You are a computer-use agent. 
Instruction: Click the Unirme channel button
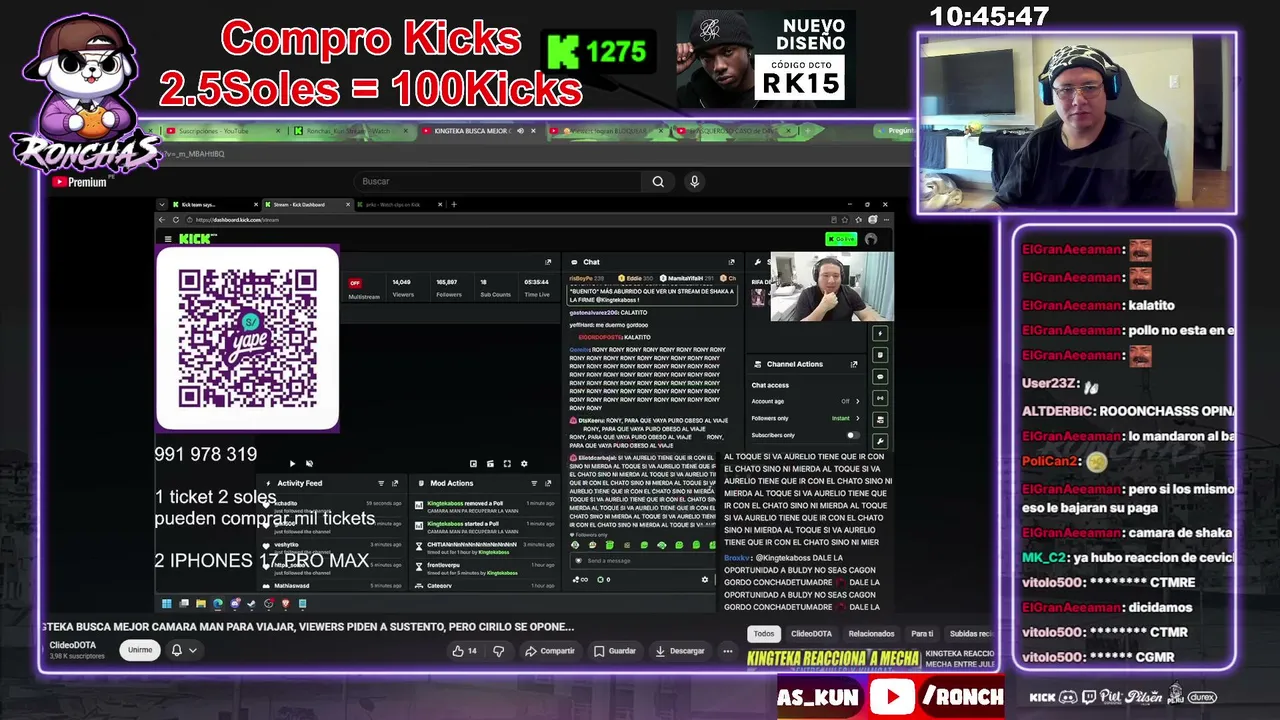coord(140,650)
